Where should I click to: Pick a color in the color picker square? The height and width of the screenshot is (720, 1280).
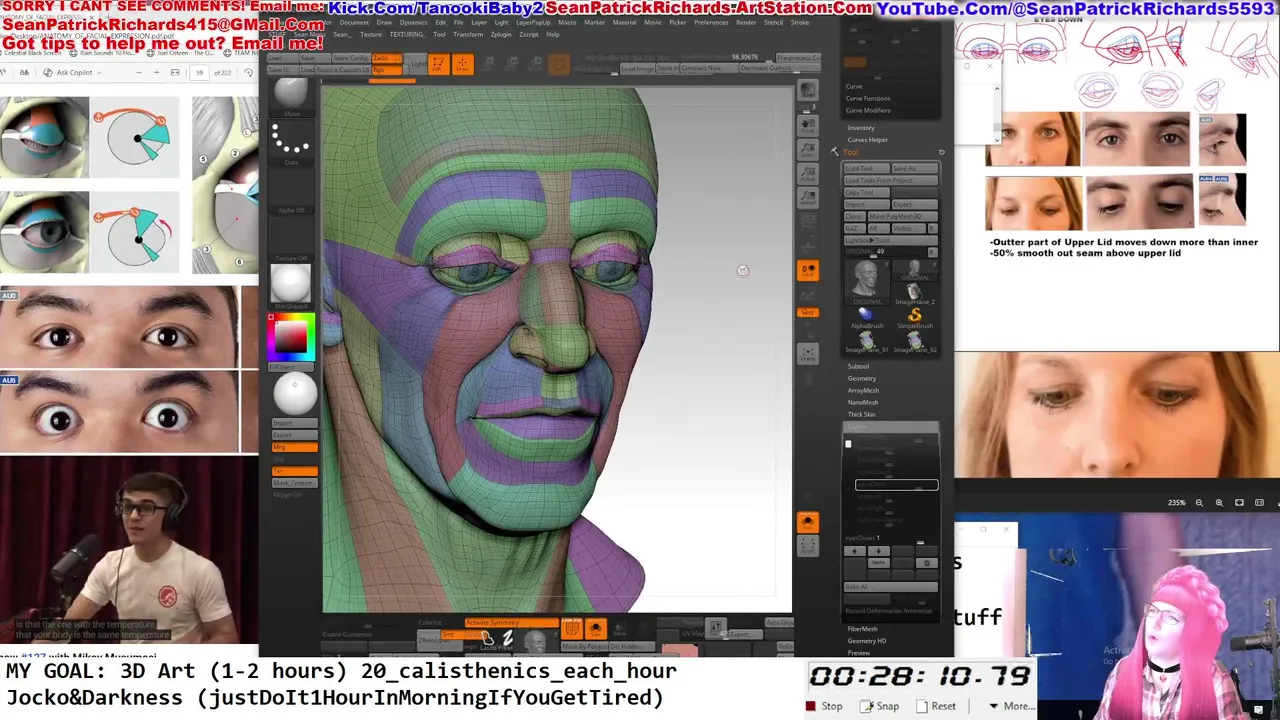(291, 337)
